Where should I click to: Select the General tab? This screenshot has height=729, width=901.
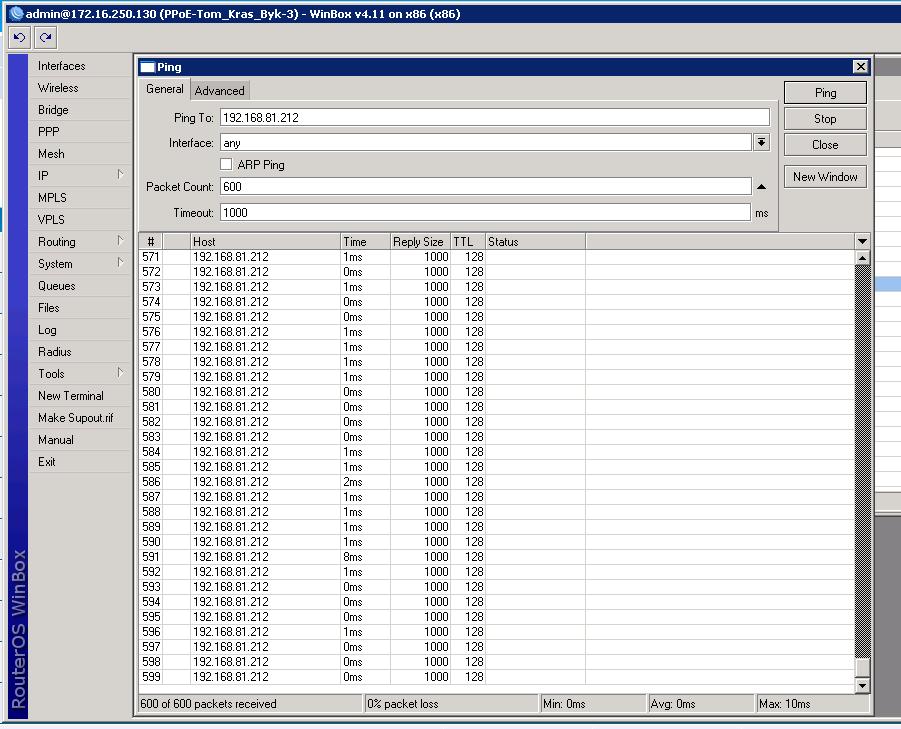click(165, 89)
